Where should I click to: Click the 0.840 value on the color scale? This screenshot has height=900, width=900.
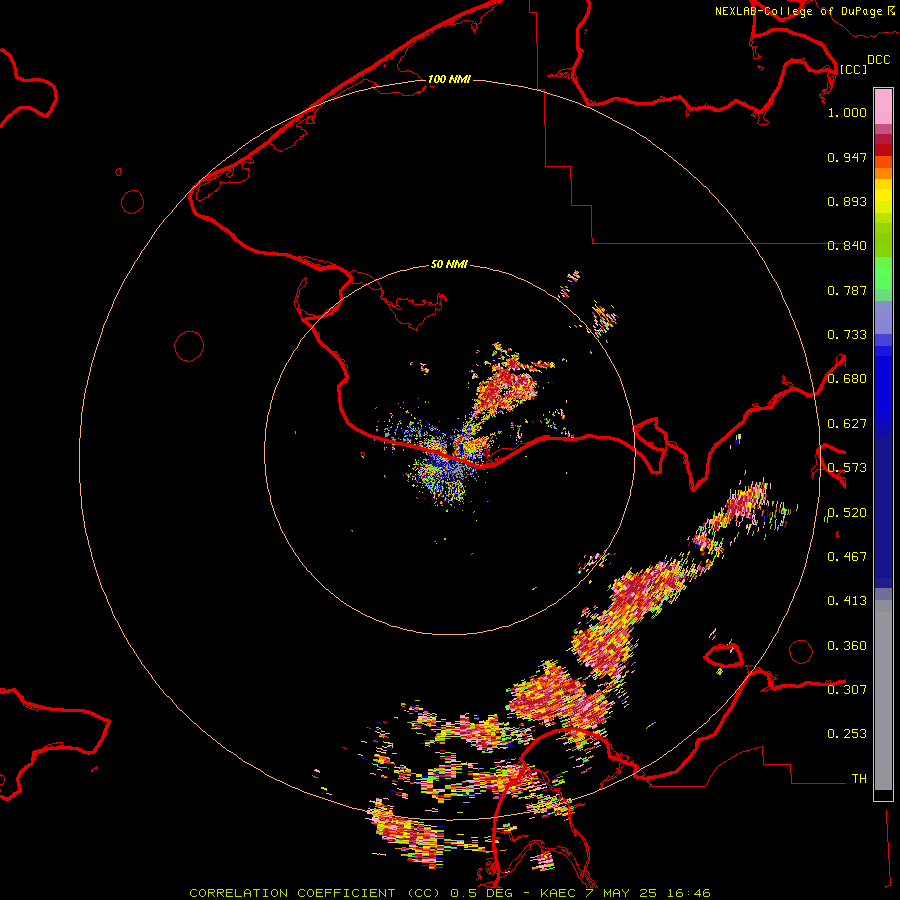coord(847,246)
